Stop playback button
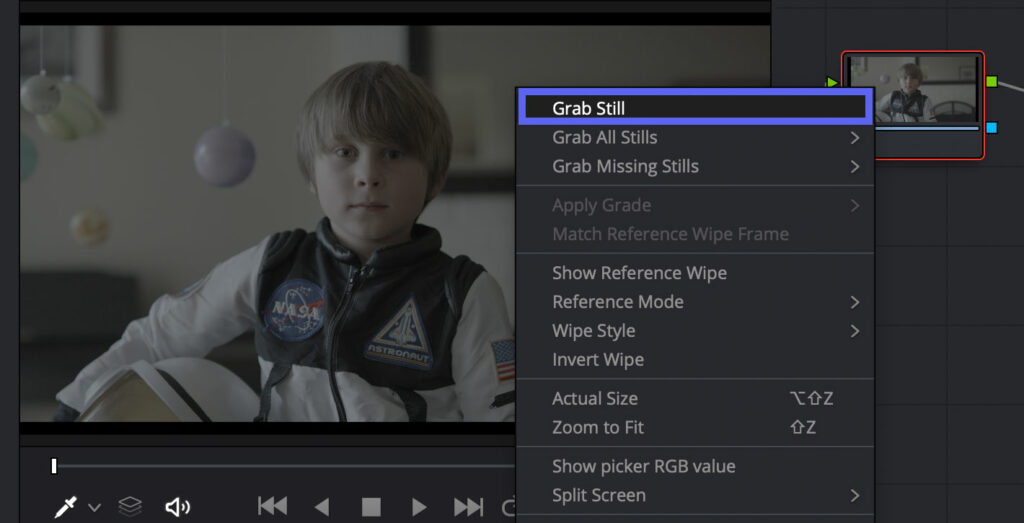 tap(371, 507)
